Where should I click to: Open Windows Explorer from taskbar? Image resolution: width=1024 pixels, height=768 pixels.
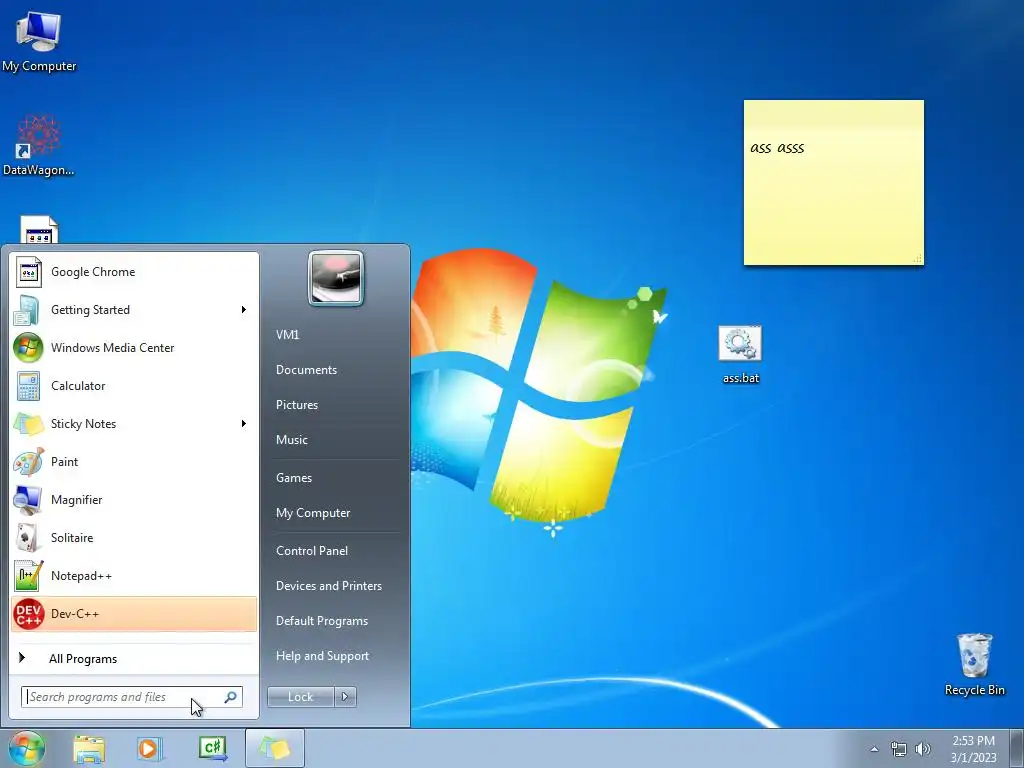89,749
